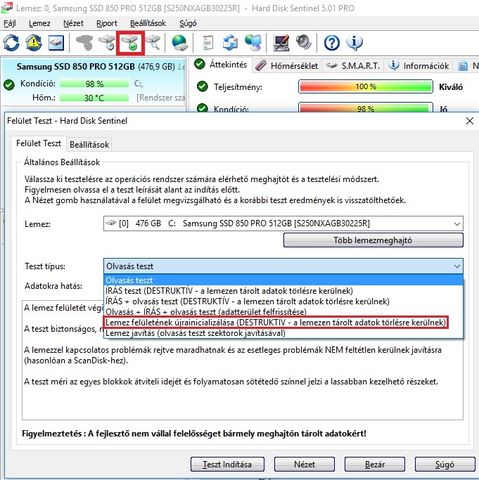Click the left panel Kondíció 98 % bar
Image resolution: width=479 pixels, height=480 pixels.
point(94,84)
